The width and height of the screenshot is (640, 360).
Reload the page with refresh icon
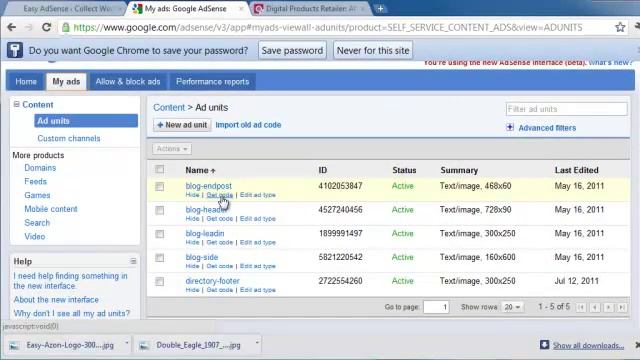[x=47, y=27]
